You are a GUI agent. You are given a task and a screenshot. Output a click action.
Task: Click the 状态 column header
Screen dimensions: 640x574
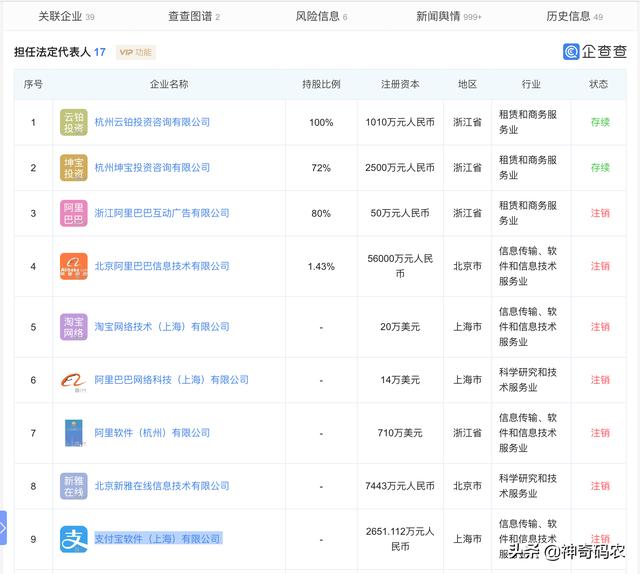[599, 85]
